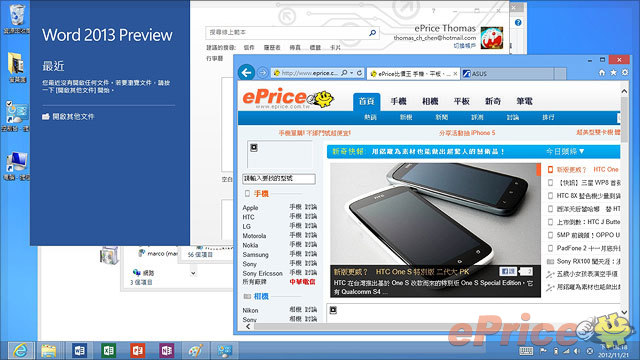Select the 首頁 tab on ePrice
Viewport: 640px width, 360px height.
tap(367, 101)
